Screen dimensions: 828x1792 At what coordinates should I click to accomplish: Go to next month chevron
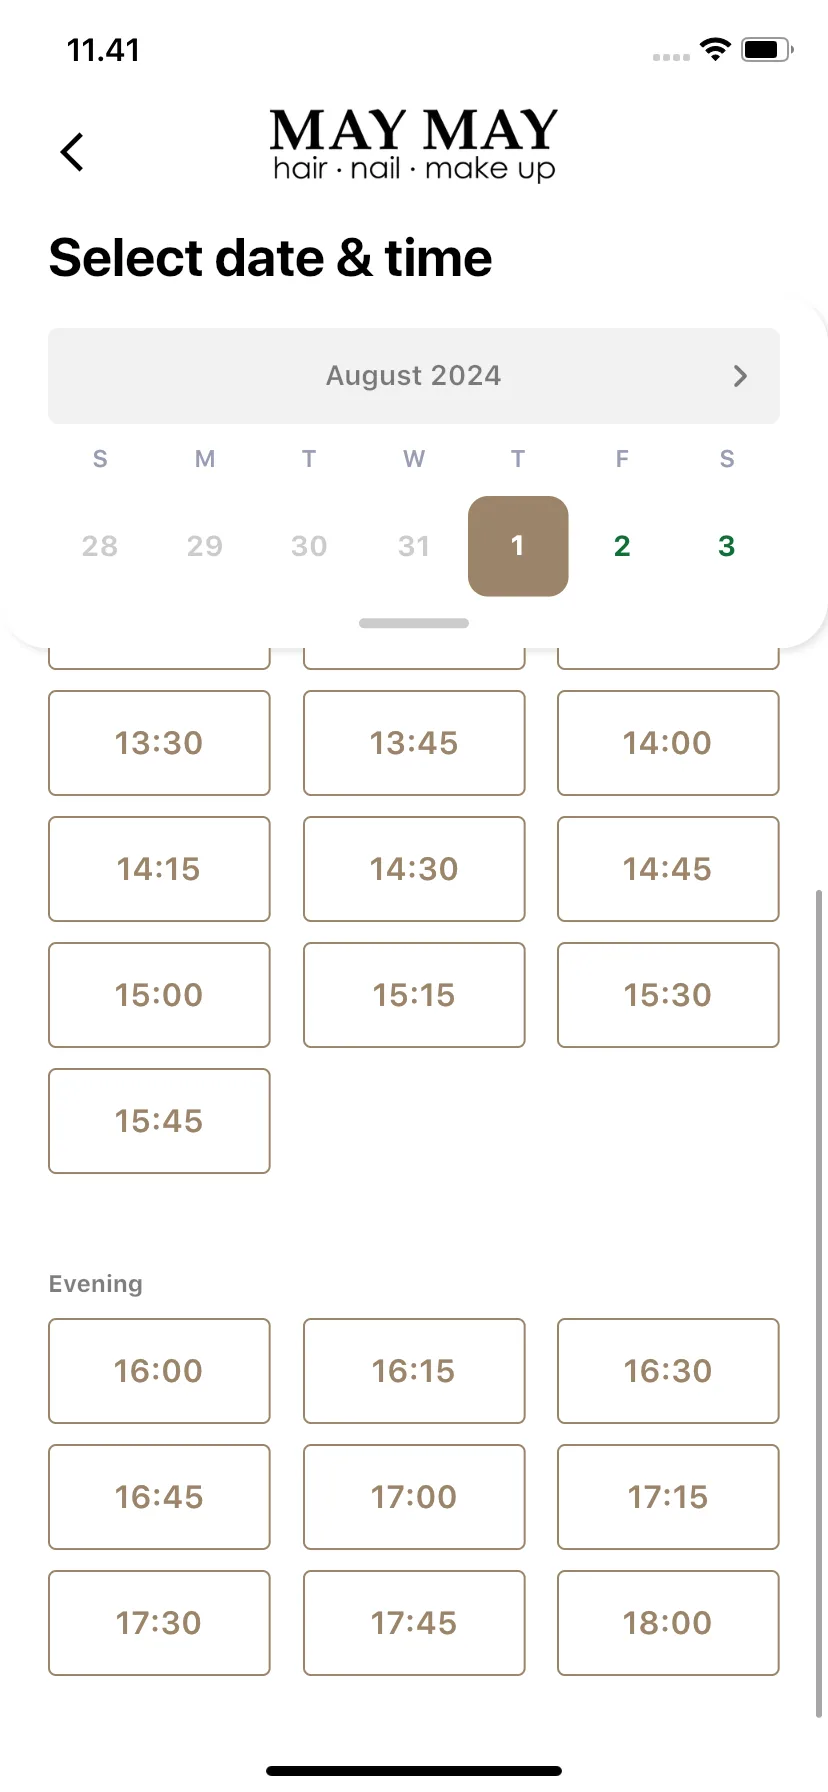(x=740, y=376)
